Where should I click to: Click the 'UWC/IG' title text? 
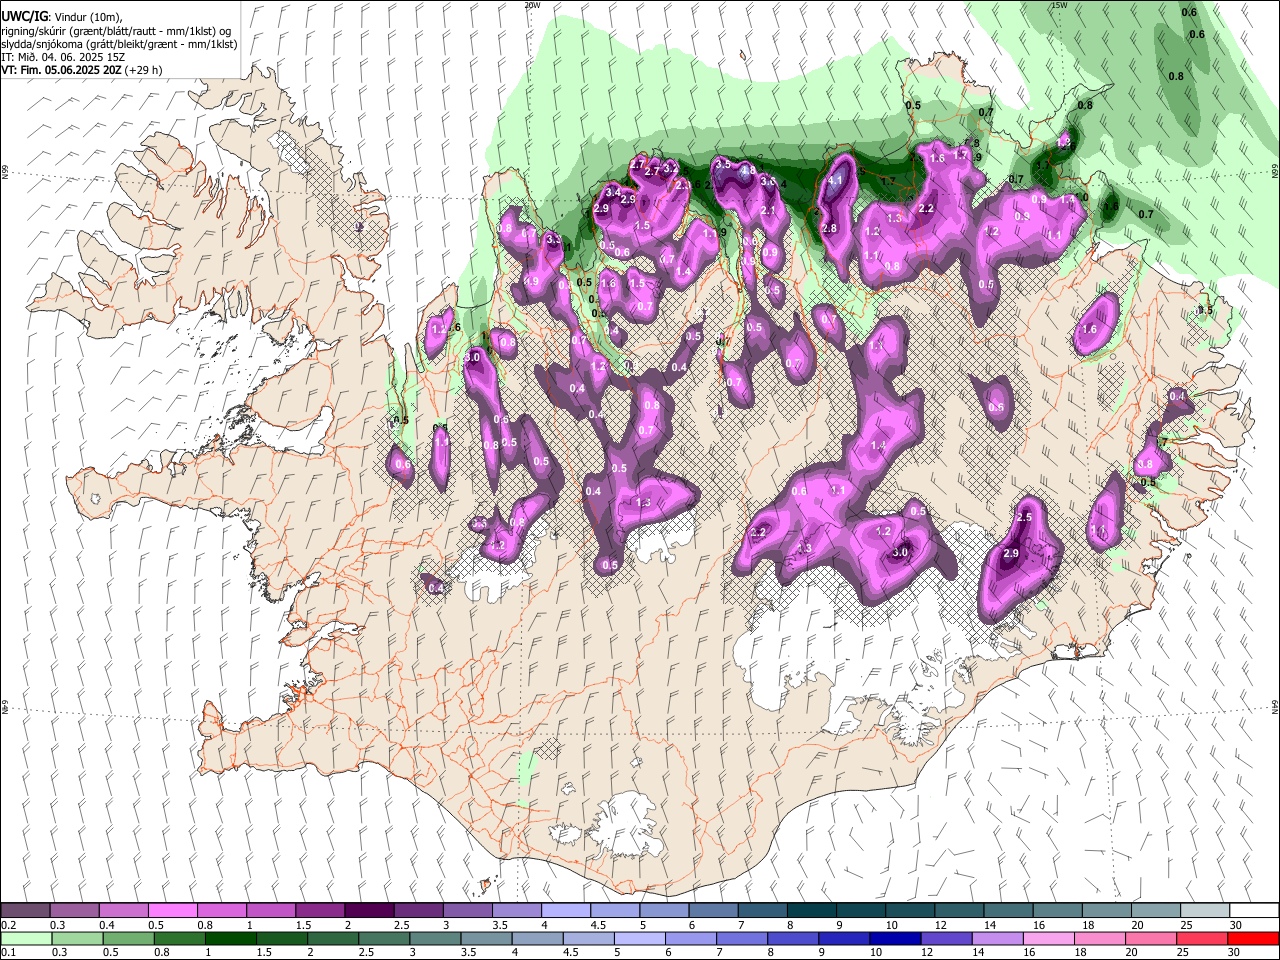click(x=24, y=16)
